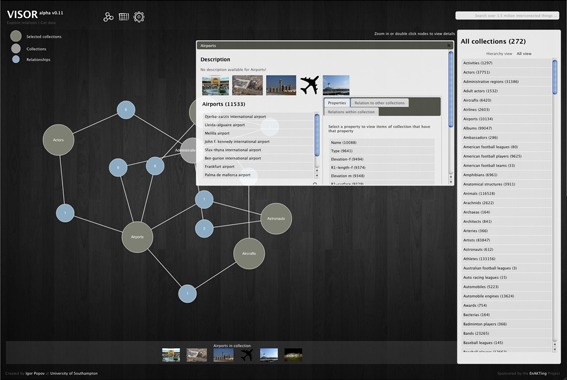The width and height of the screenshot is (567, 380).
Task: Select Awards (754) collection
Action: pyautogui.click(x=506, y=306)
